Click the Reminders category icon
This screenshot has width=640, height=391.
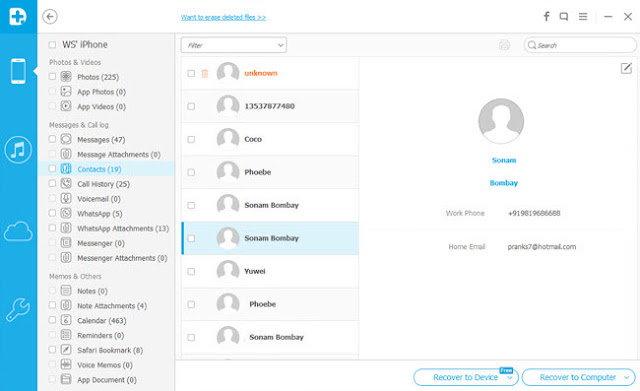[66, 335]
